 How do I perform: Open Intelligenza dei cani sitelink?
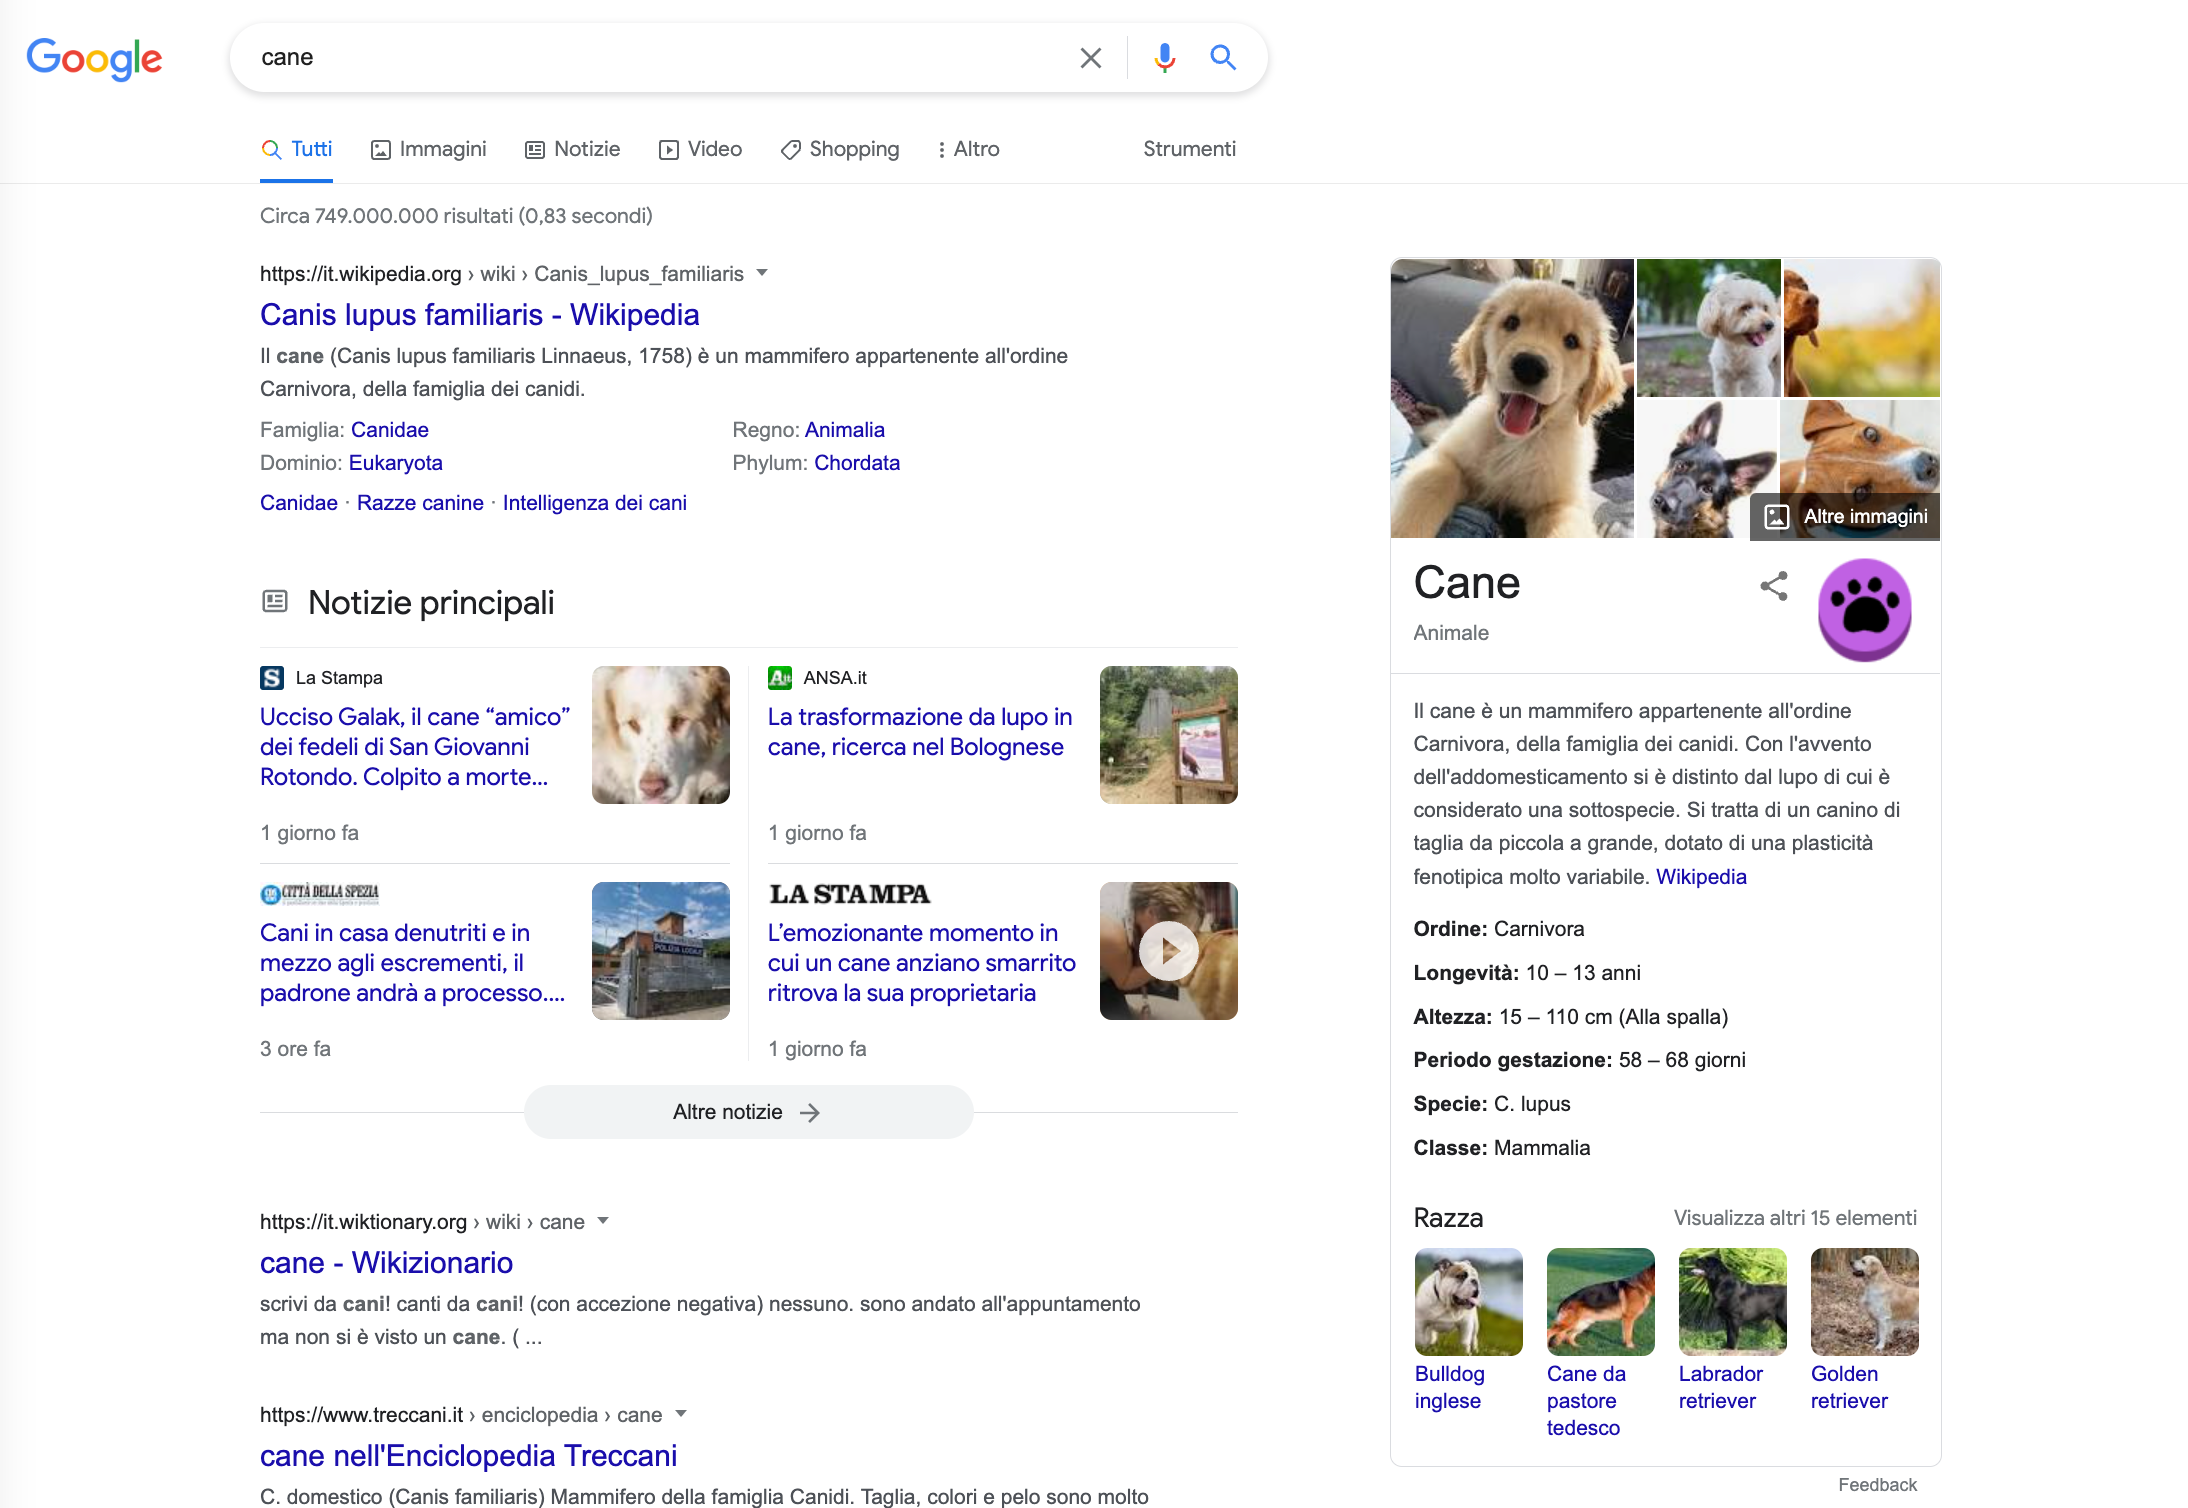pyautogui.click(x=595, y=503)
